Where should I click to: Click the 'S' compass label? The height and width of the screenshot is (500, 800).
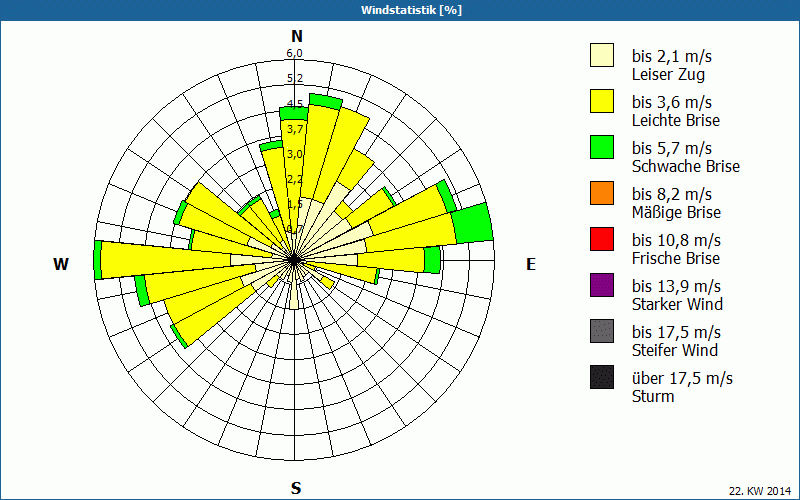pos(296,488)
